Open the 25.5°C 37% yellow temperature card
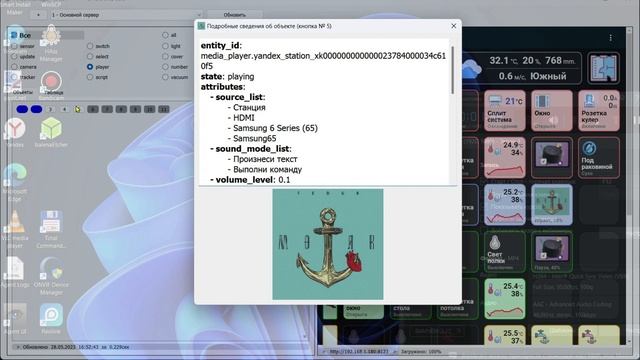Image resolution: width=640 pixels, height=360 pixels. click(505, 336)
